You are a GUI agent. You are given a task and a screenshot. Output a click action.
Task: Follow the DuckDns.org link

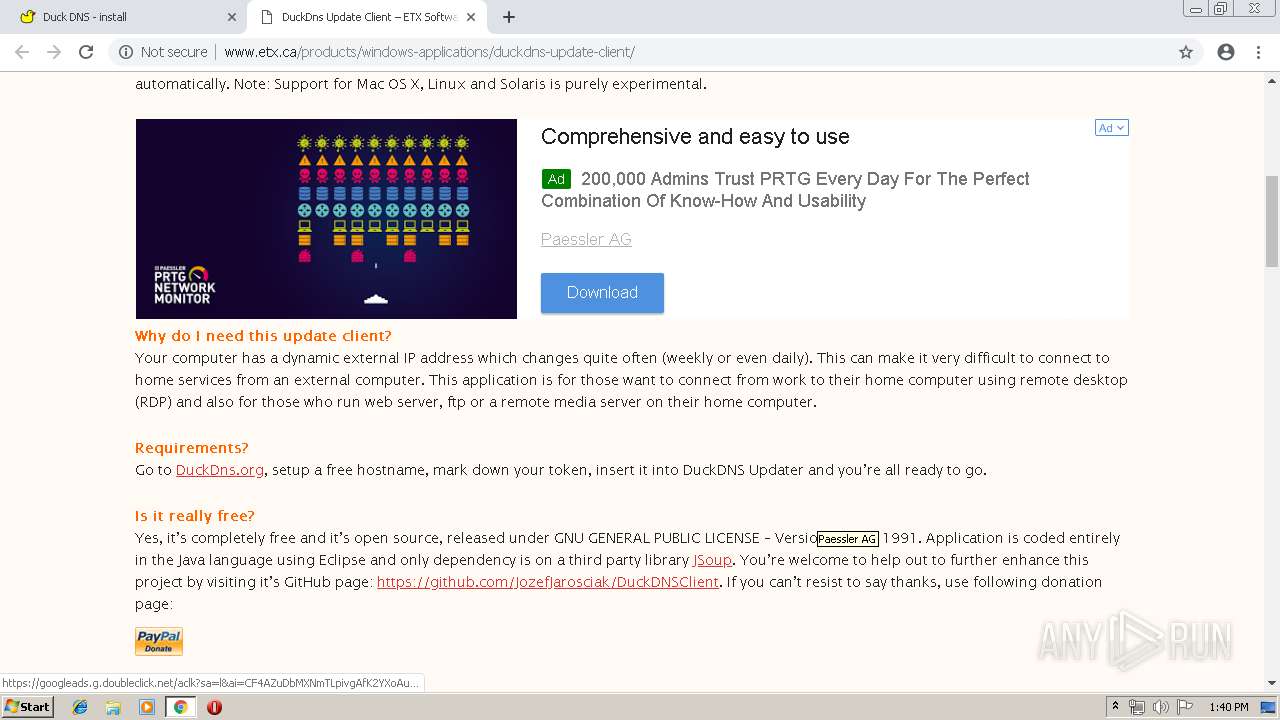[x=220, y=470]
